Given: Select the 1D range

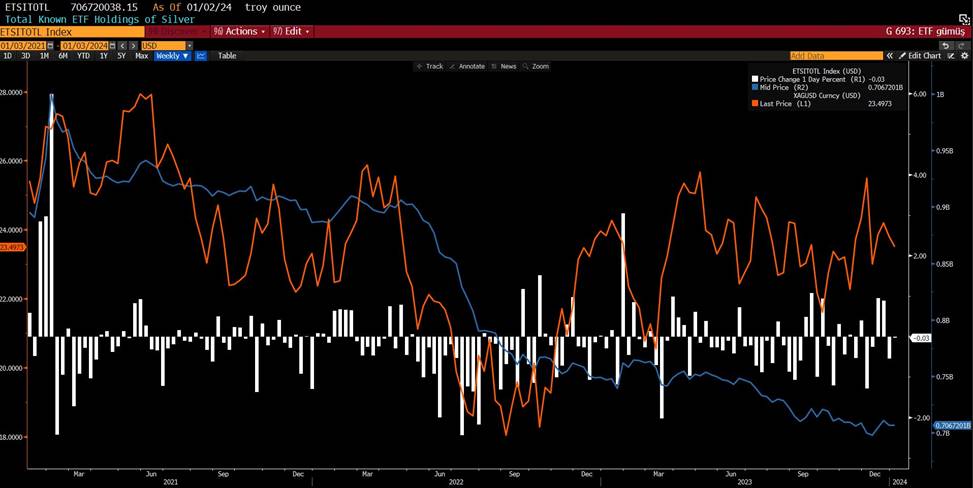Looking at the screenshot, I should coord(7,56).
